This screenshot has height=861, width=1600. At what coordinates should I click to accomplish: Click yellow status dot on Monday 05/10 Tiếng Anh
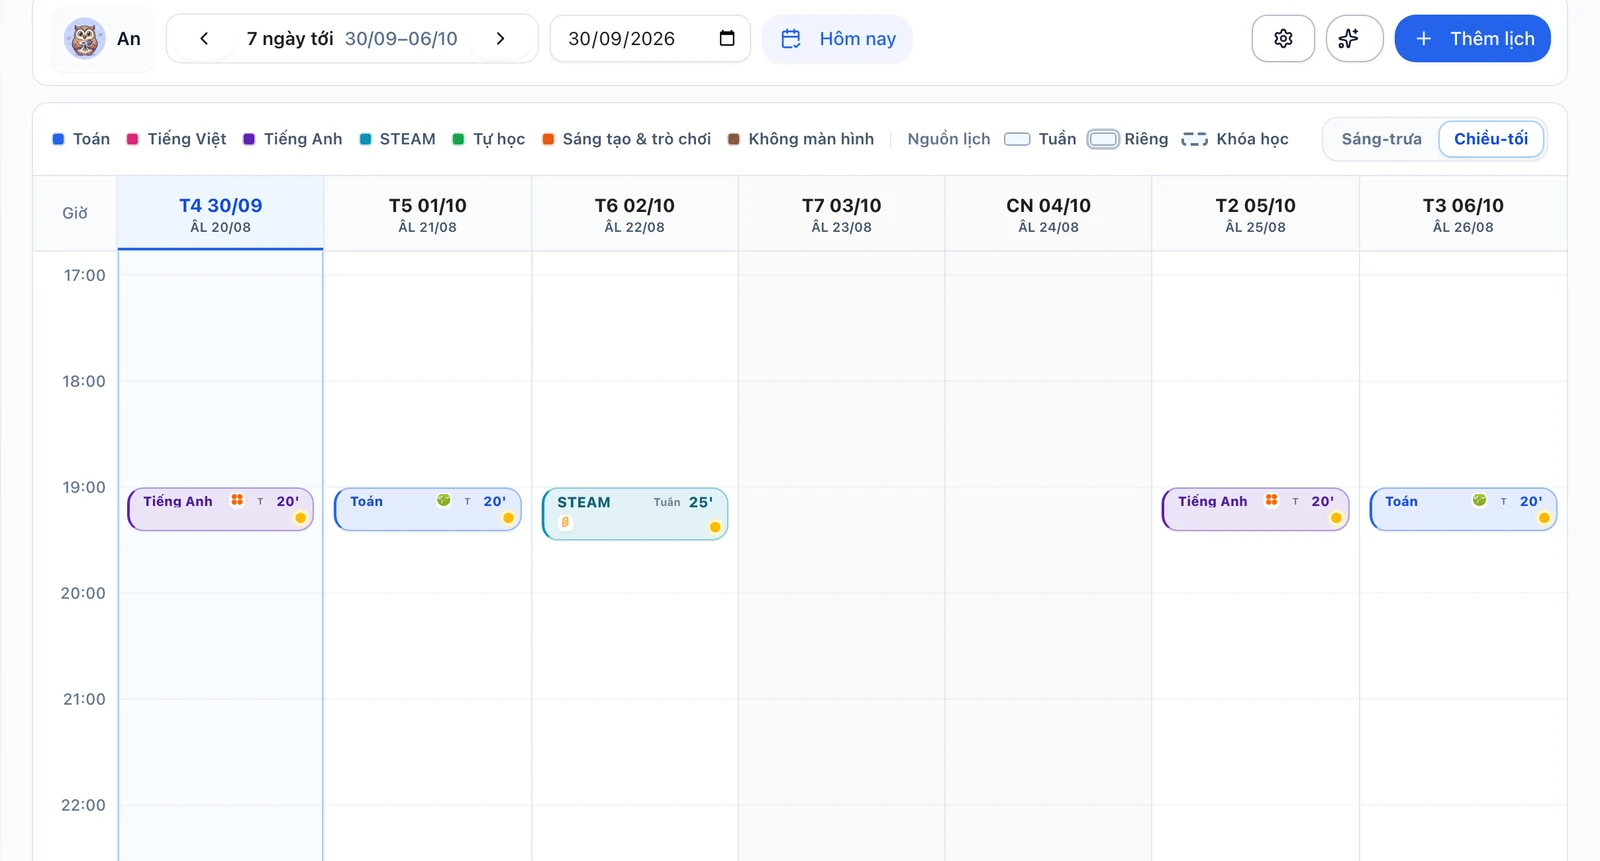click(x=1336, y=518)
